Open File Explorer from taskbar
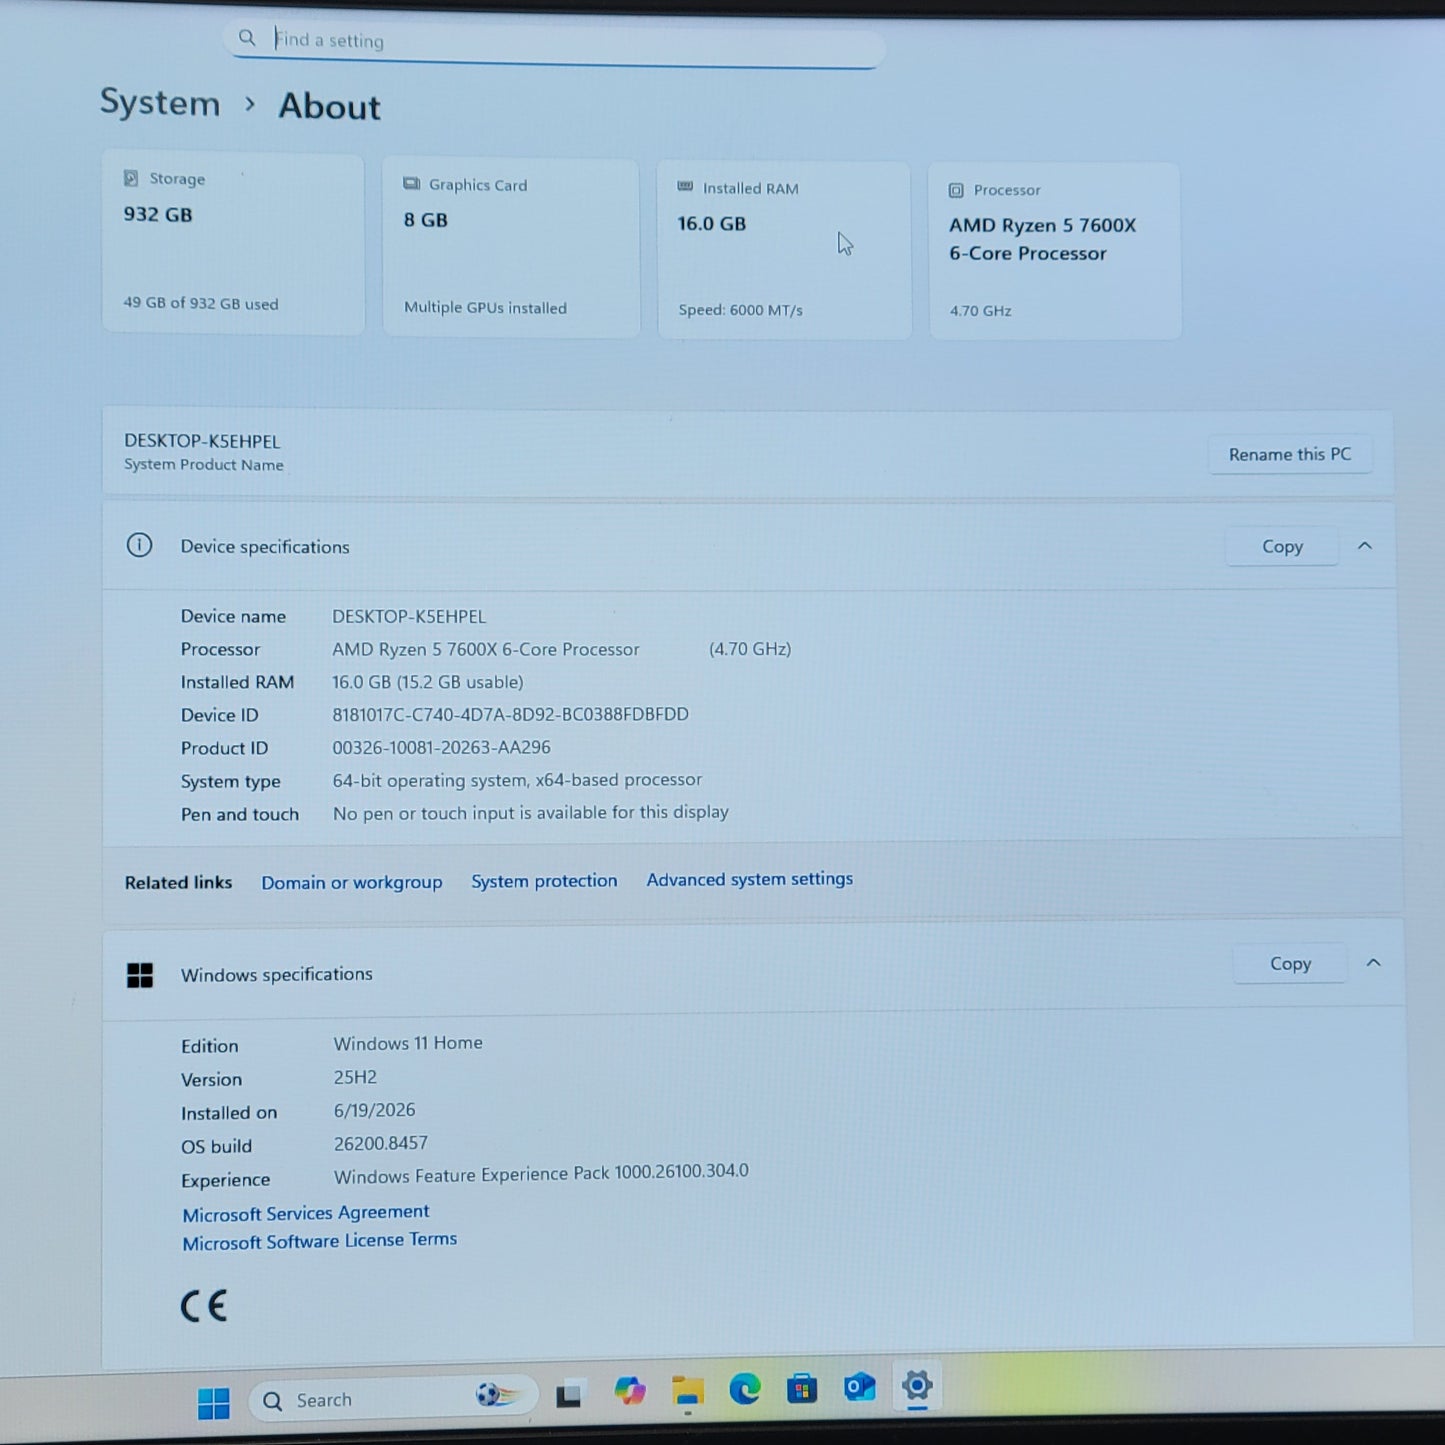 tap(688, 1391)
